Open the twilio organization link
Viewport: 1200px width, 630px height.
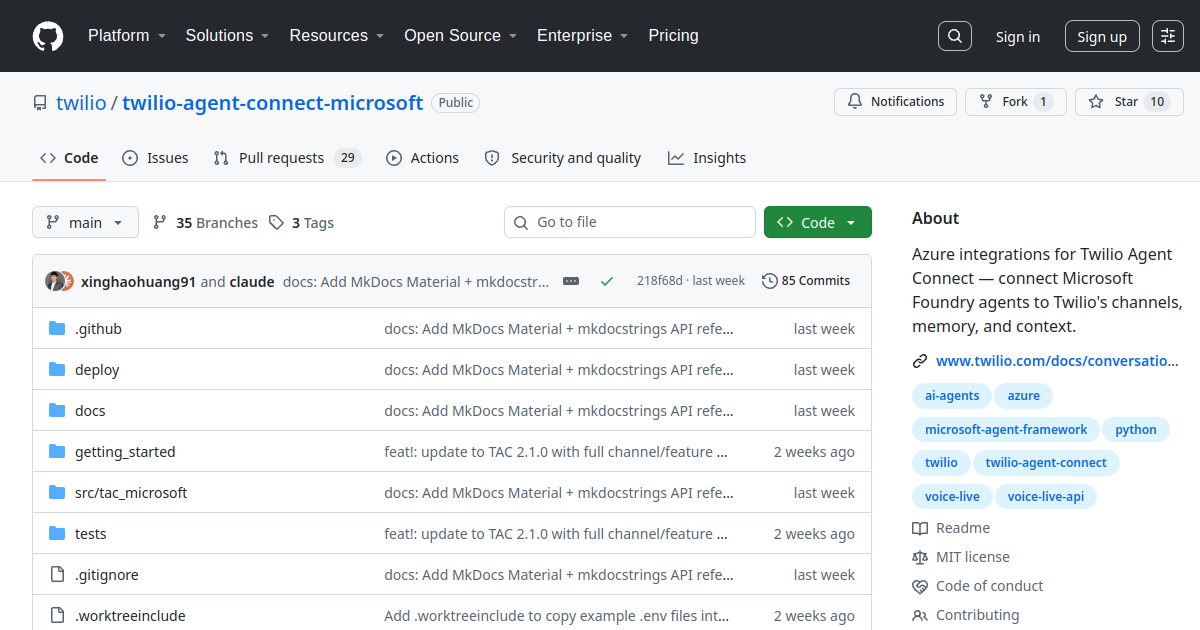coord(81,103)
